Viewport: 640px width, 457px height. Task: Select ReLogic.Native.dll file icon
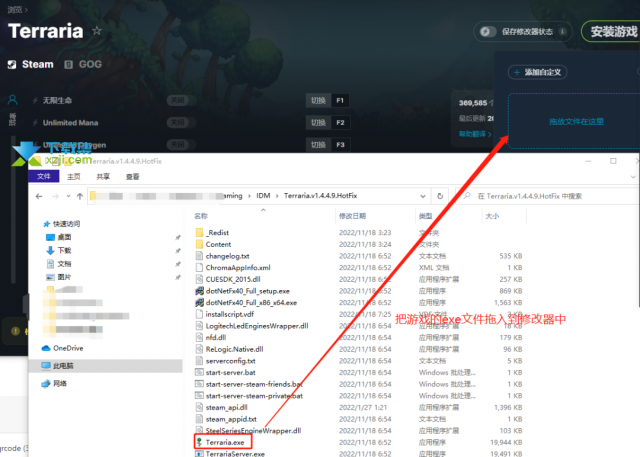(x=199, y=349)
